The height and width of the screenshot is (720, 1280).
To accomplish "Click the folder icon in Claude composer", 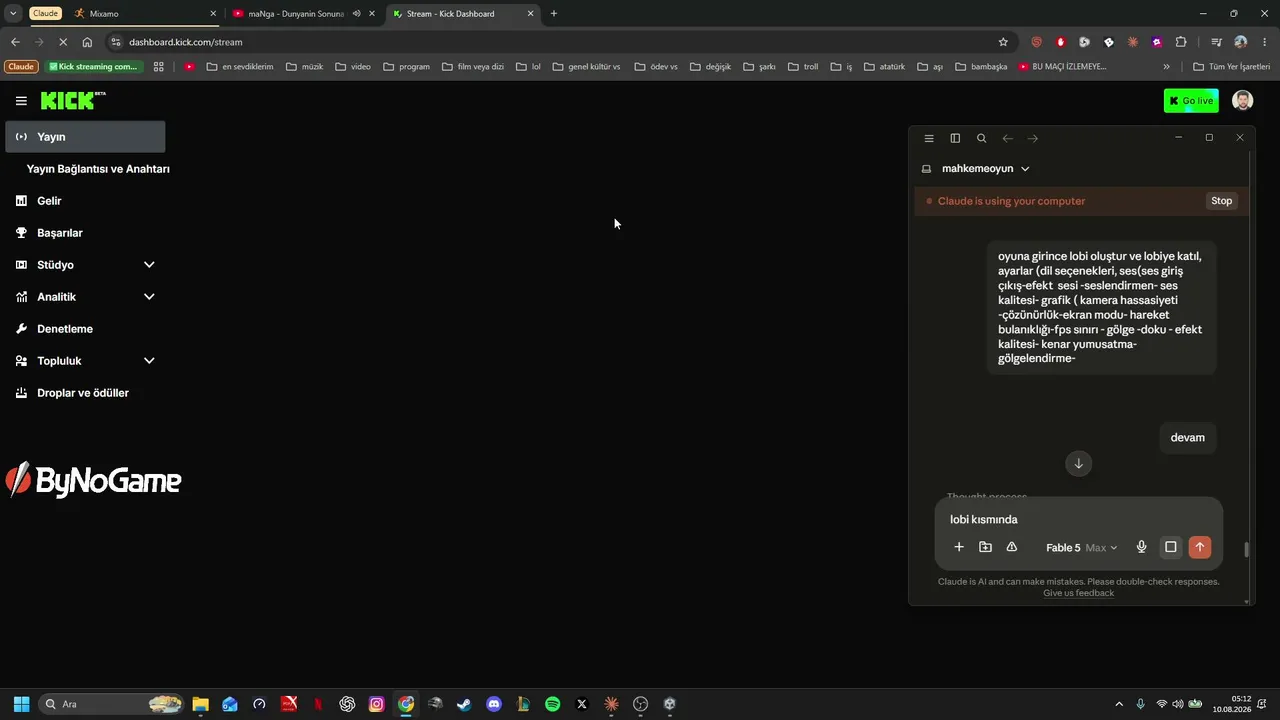I will [985, 547].
